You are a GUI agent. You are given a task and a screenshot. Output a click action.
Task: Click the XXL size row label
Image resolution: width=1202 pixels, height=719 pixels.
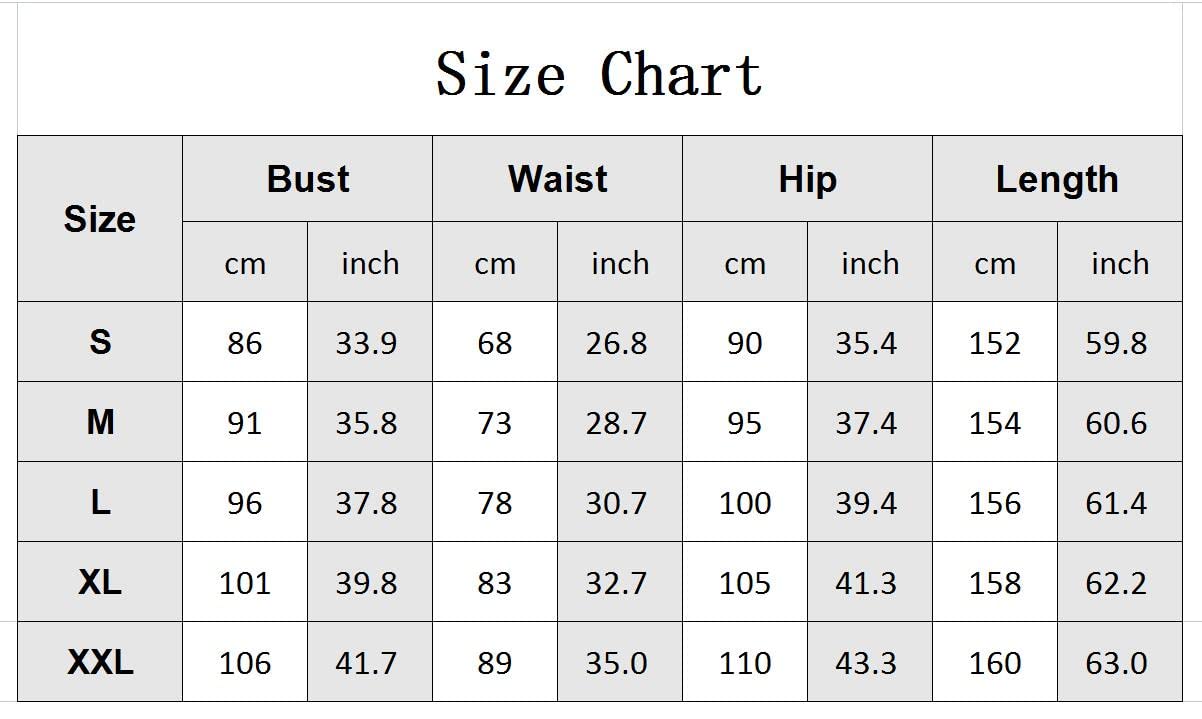(x=100, y=662)
